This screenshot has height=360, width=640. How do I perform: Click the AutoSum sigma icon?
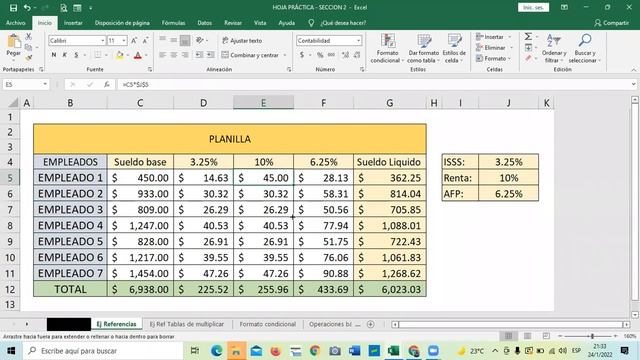(528, 37)
